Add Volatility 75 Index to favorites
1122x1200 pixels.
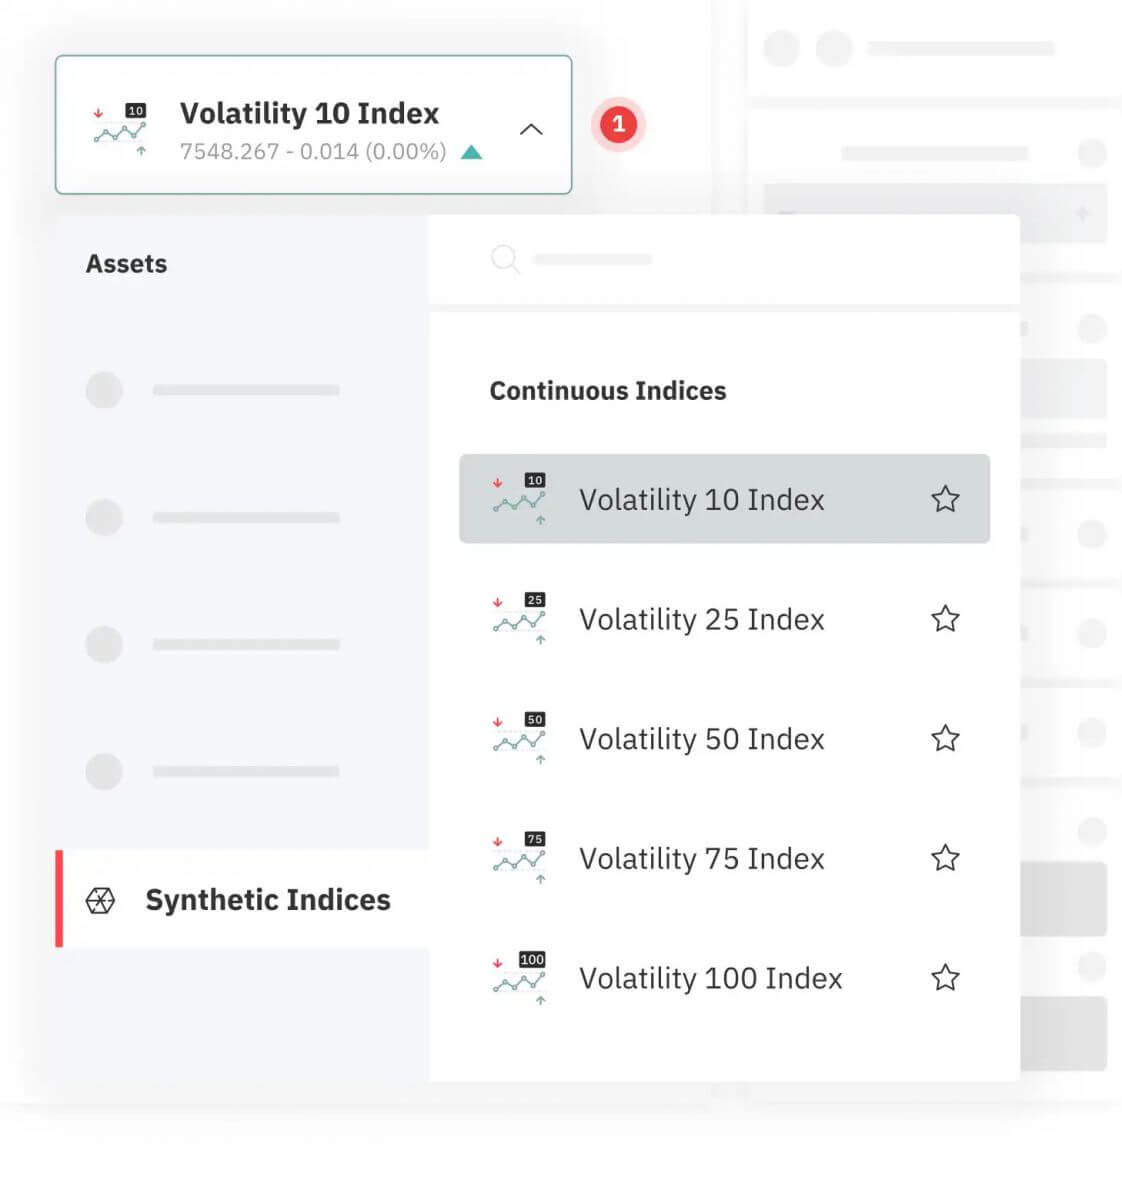(945, 858)
